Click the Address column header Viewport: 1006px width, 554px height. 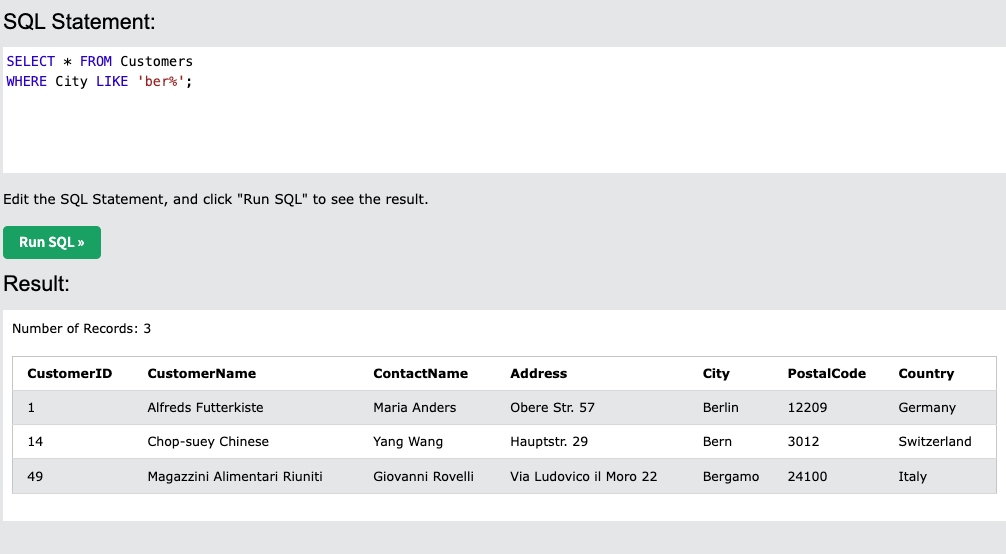tap(538, 374)
